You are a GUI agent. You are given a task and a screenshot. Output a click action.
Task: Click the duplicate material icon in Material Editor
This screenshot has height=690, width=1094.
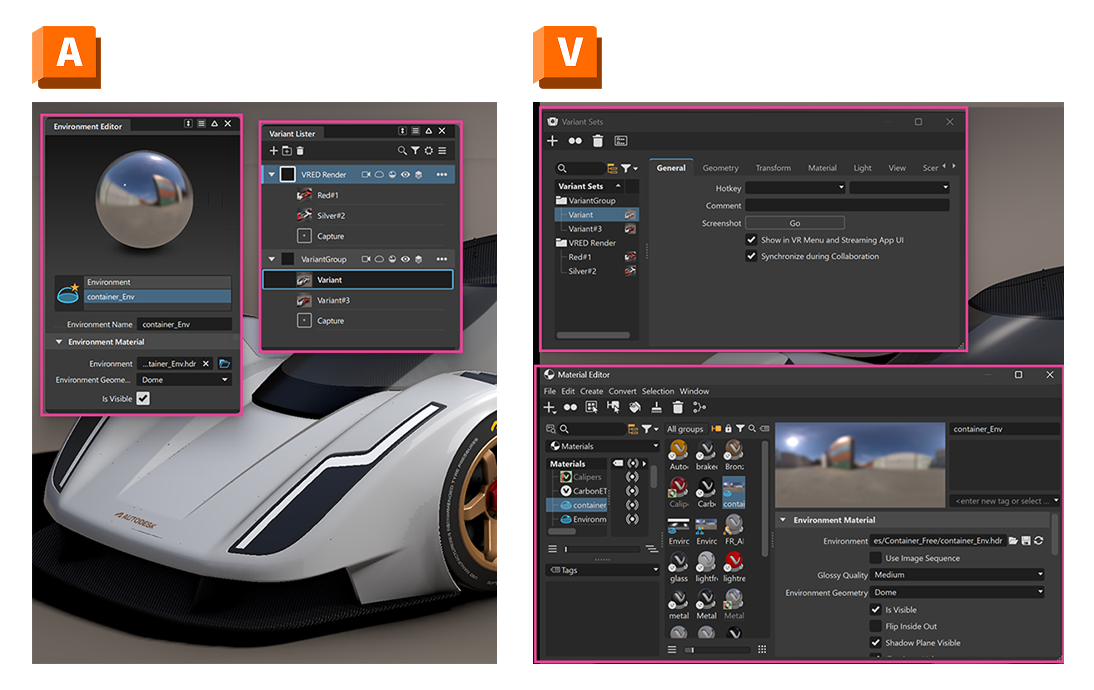(x=571, y=407)
